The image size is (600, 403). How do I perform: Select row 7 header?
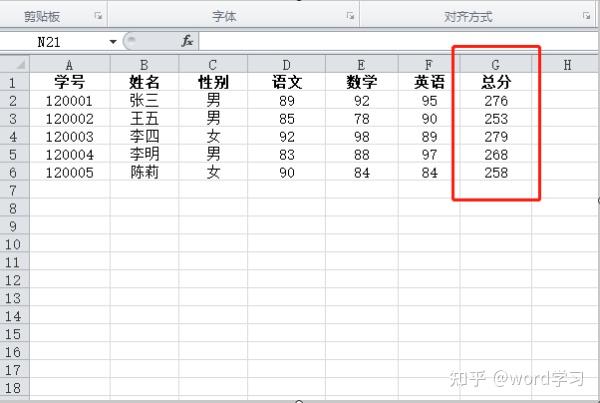click(15, 190)
